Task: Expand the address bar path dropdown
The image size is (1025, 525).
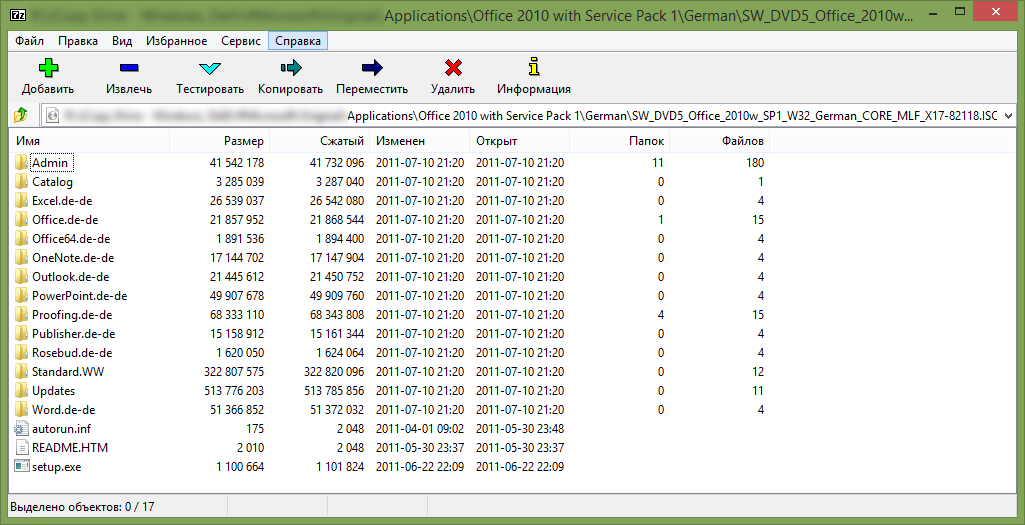Action: click(1007, 115)
